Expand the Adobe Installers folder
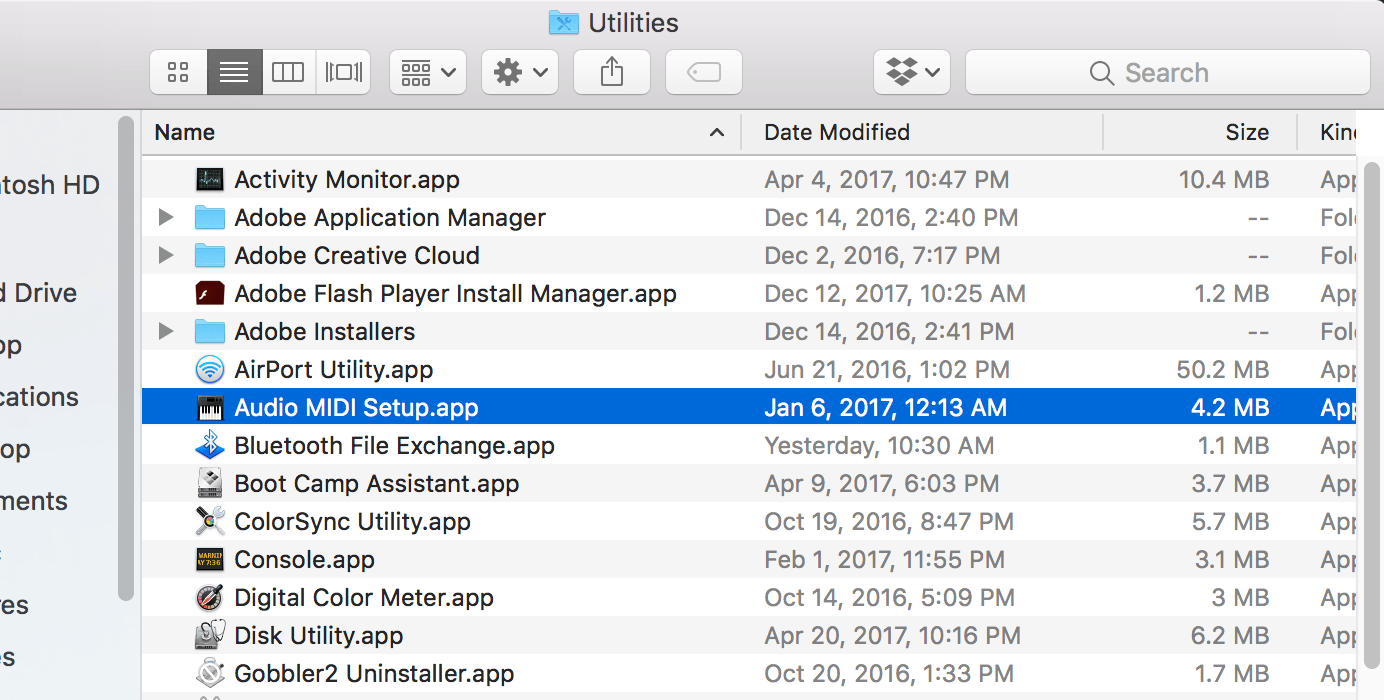1384x700 pixels. click(x=166, y=332)
